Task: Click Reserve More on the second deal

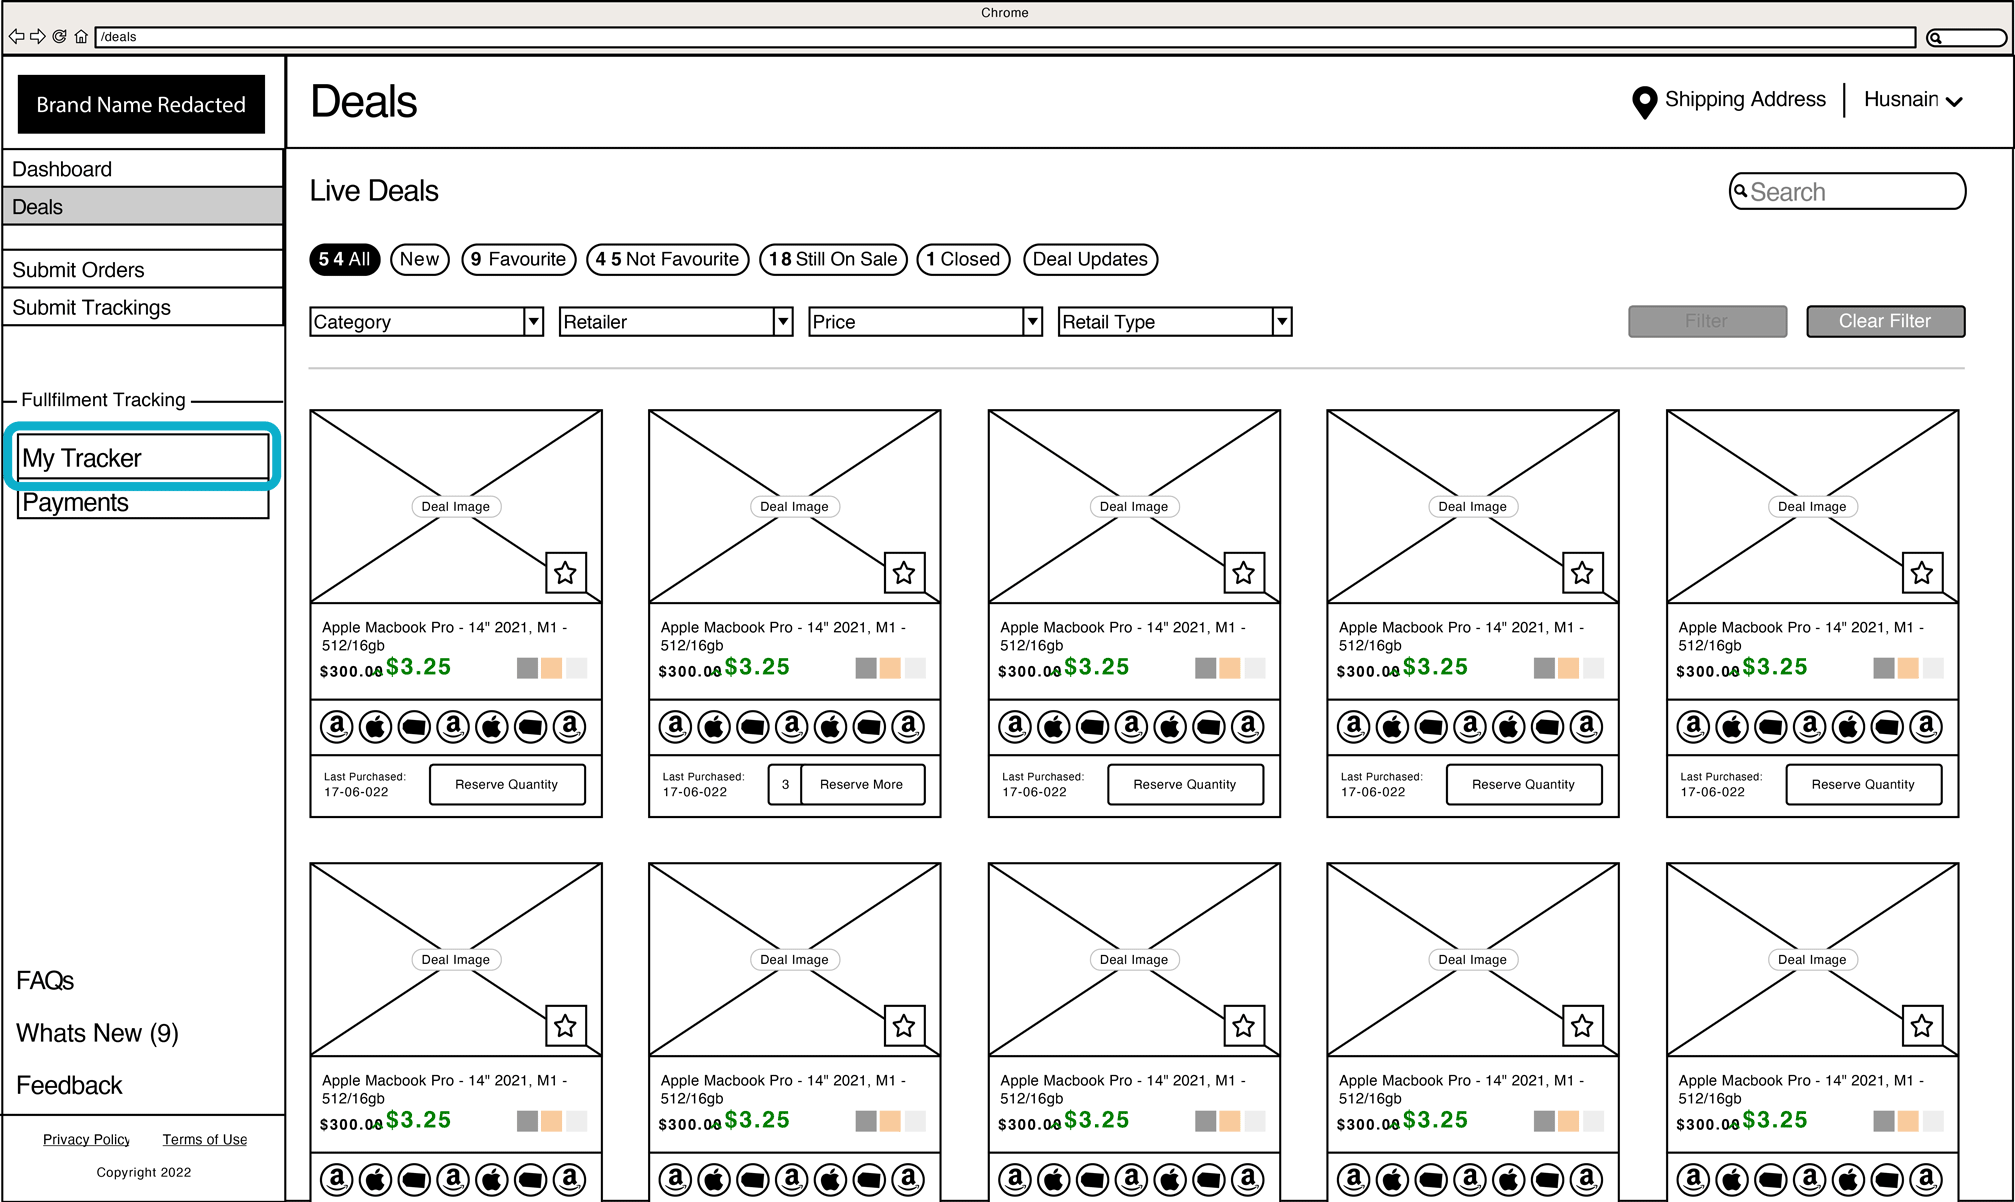Action: point(861,784)
